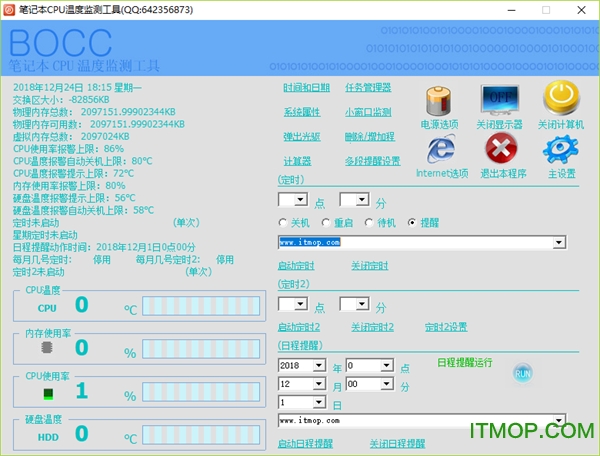600x456 pixels.
Task: Click the round RUN button
Action: point(523,373)
